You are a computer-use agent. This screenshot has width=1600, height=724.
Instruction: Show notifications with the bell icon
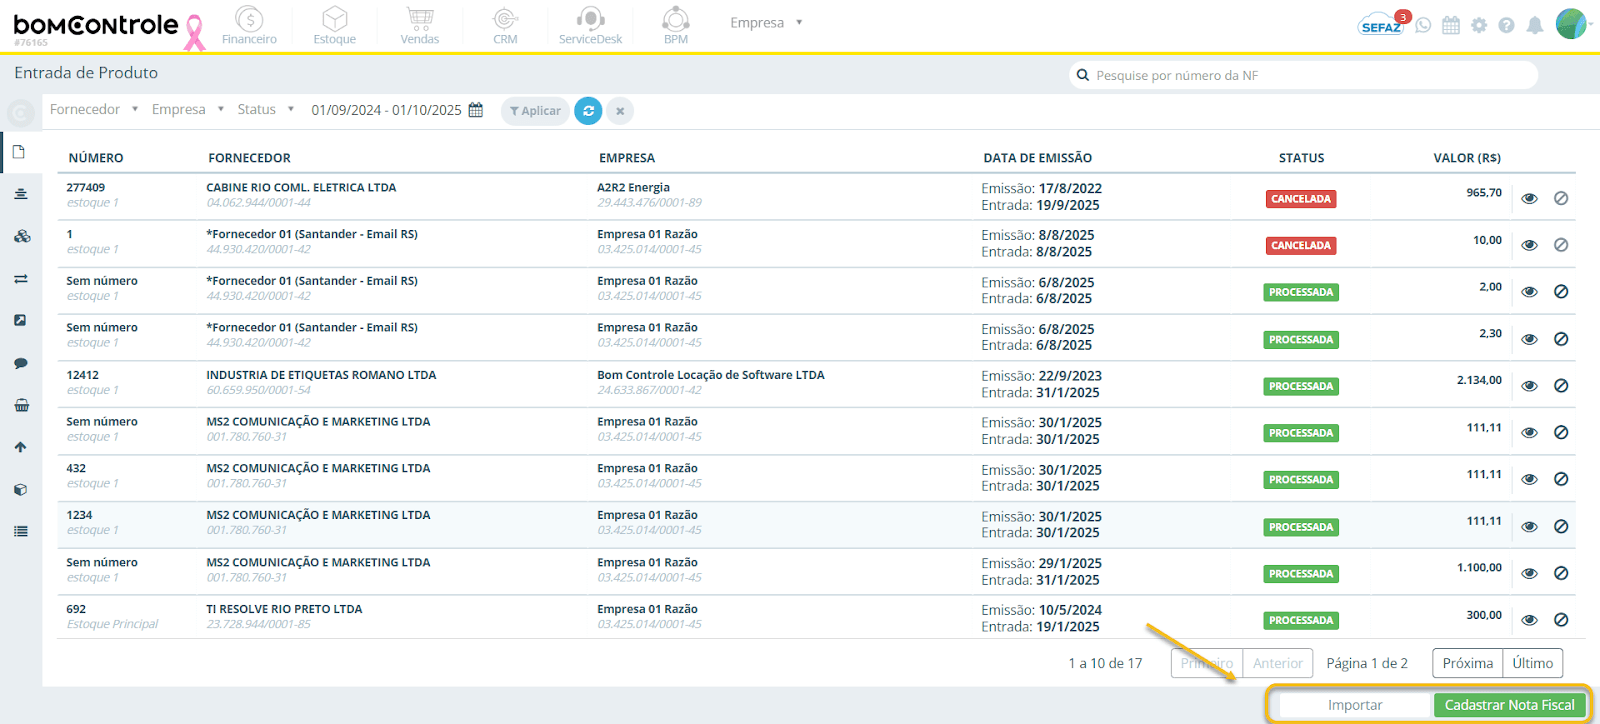click(x=1535, y=25)
